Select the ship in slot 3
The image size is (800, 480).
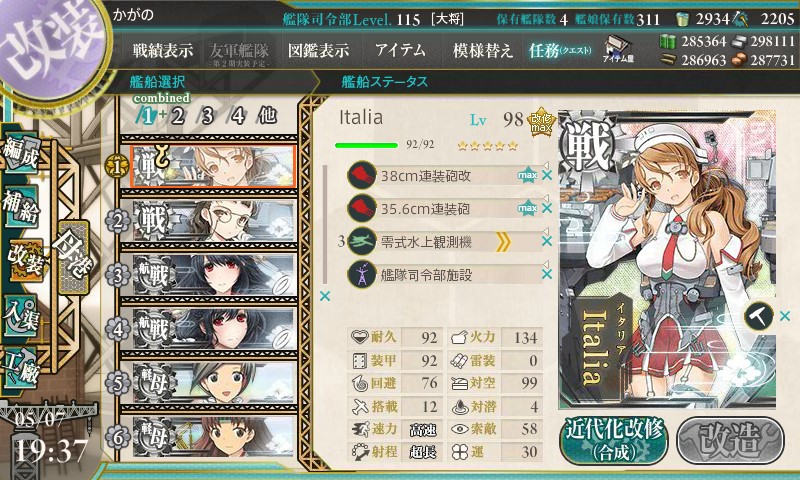click(x=213, y=275)
